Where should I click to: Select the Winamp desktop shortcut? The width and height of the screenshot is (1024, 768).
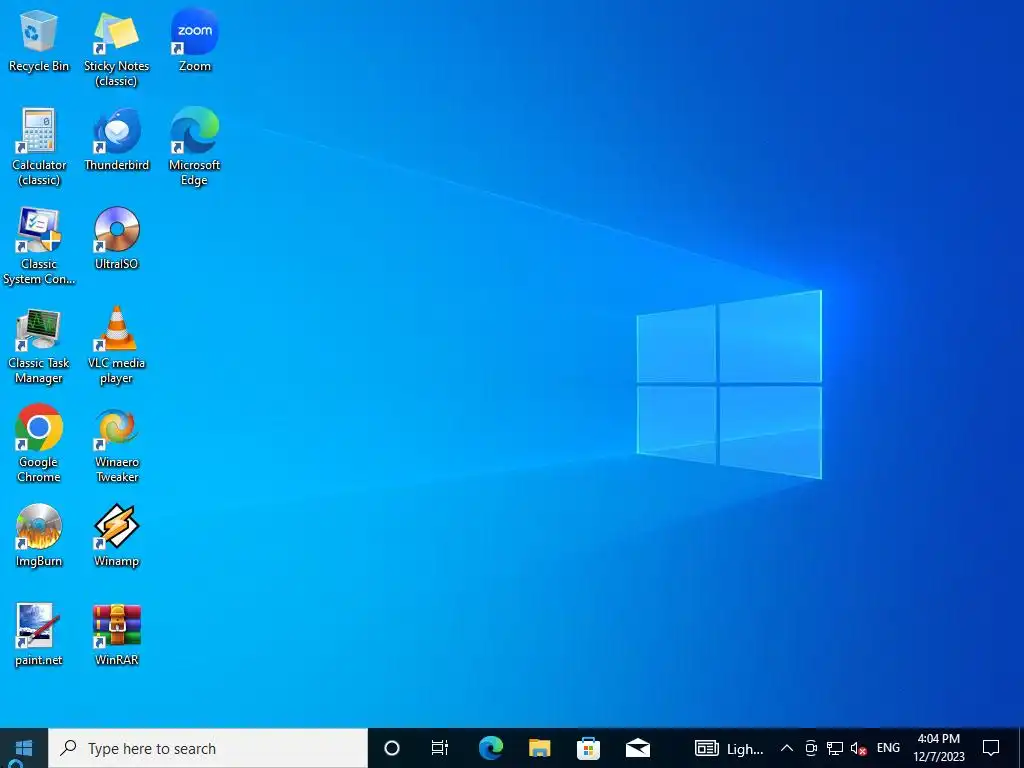pos(116,537)
